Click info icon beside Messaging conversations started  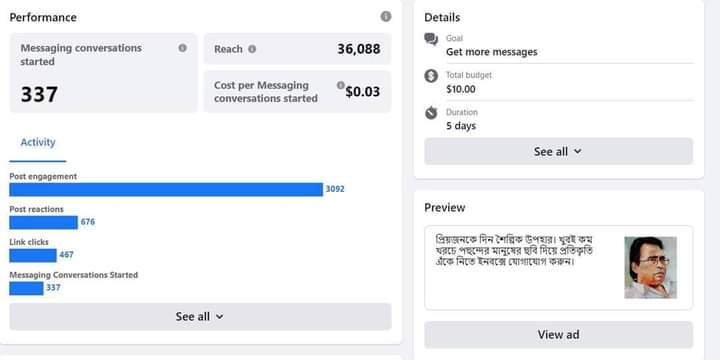click(182, 48)
